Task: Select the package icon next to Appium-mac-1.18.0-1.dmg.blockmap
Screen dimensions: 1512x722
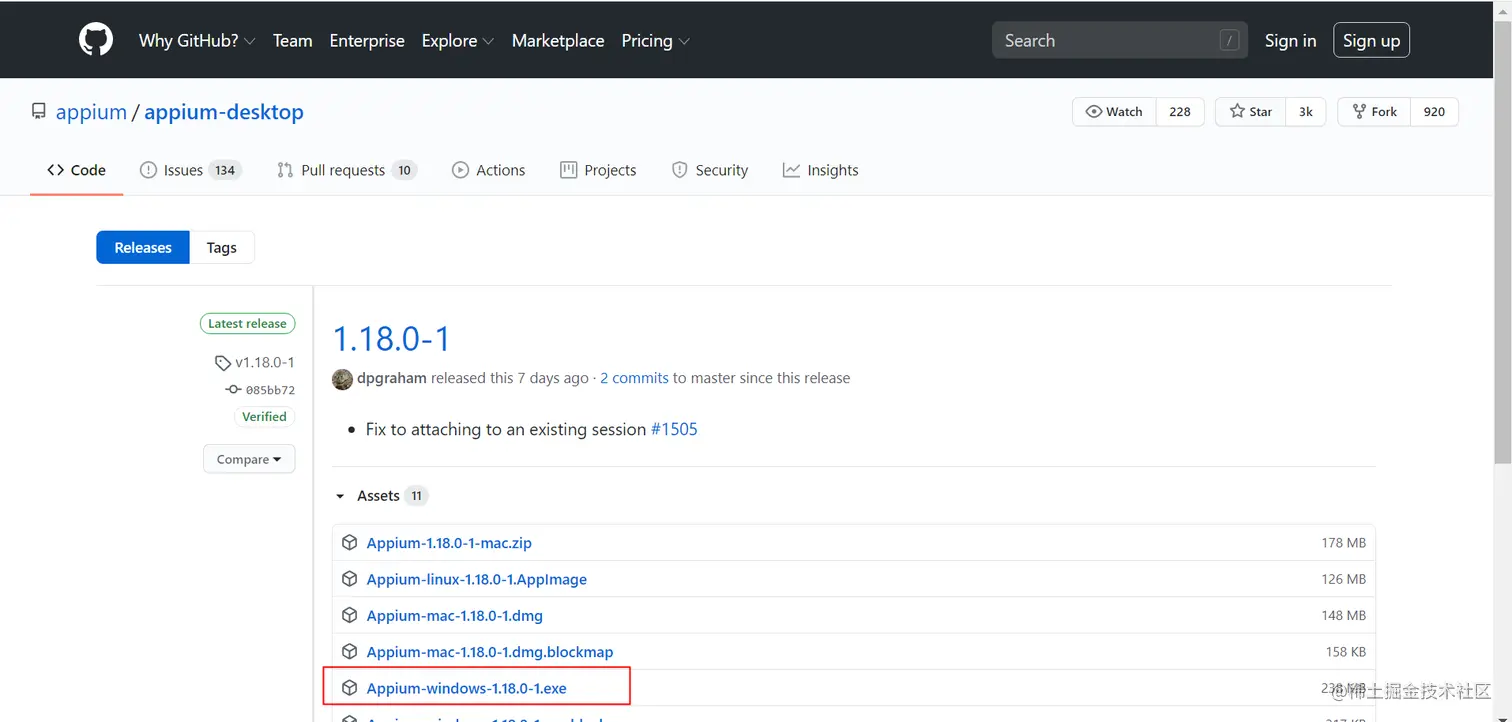Action: (x=349, y=652)
